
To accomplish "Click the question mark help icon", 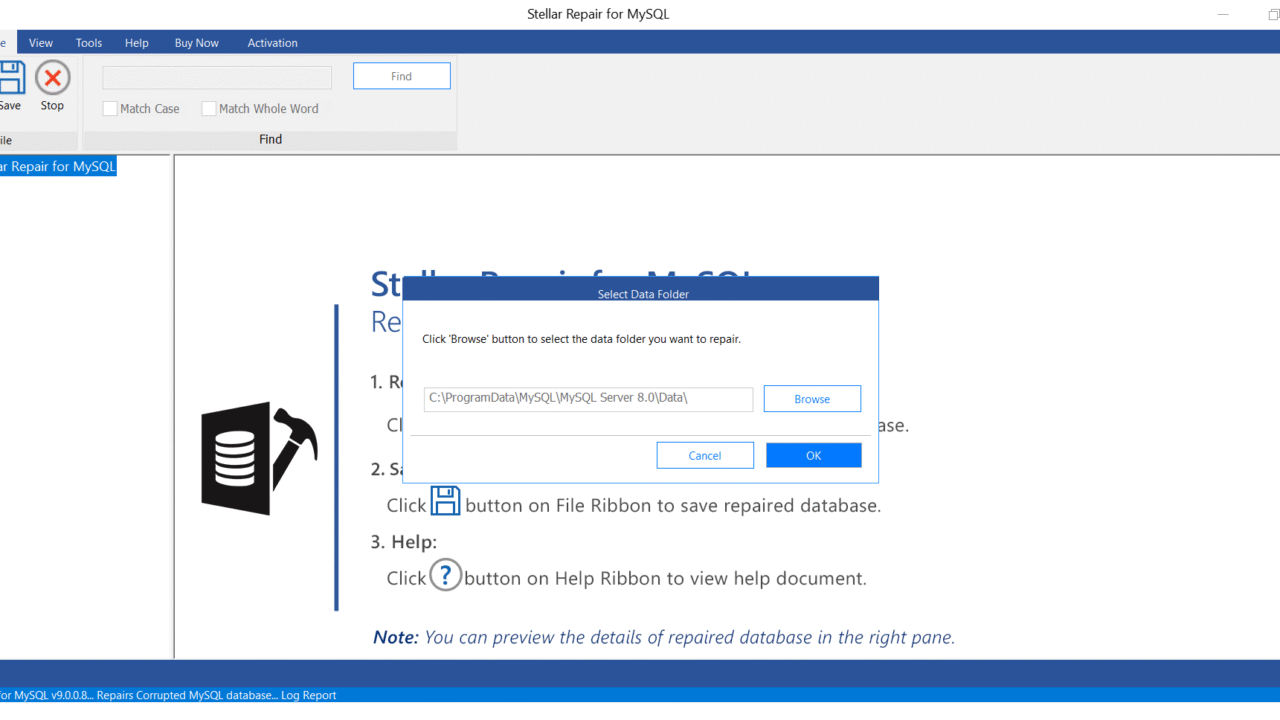I will point(446,575).
